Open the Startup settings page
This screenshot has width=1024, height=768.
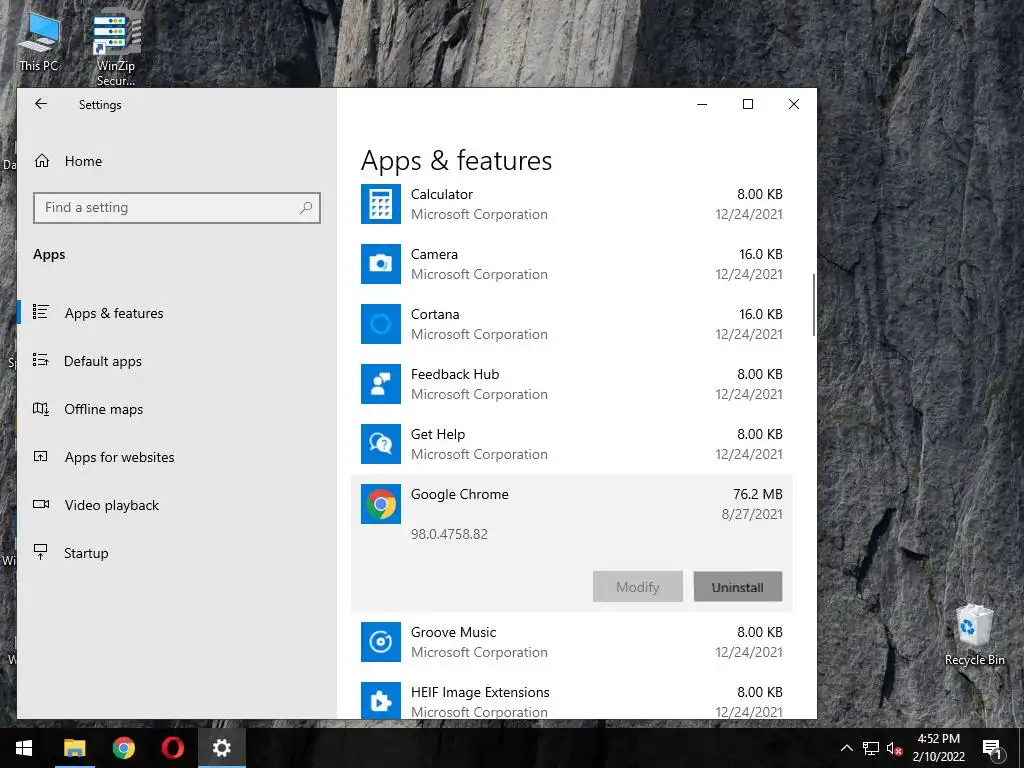pyautogui.click(x=86, y=553)
